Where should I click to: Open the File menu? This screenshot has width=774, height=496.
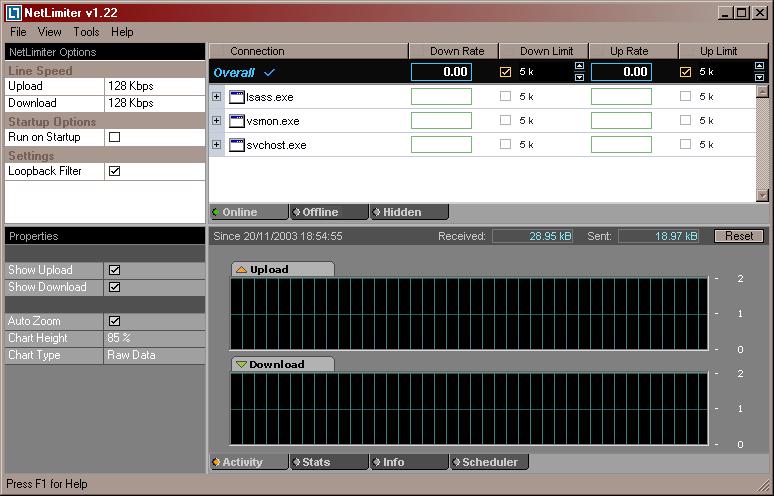click(18, 32)
